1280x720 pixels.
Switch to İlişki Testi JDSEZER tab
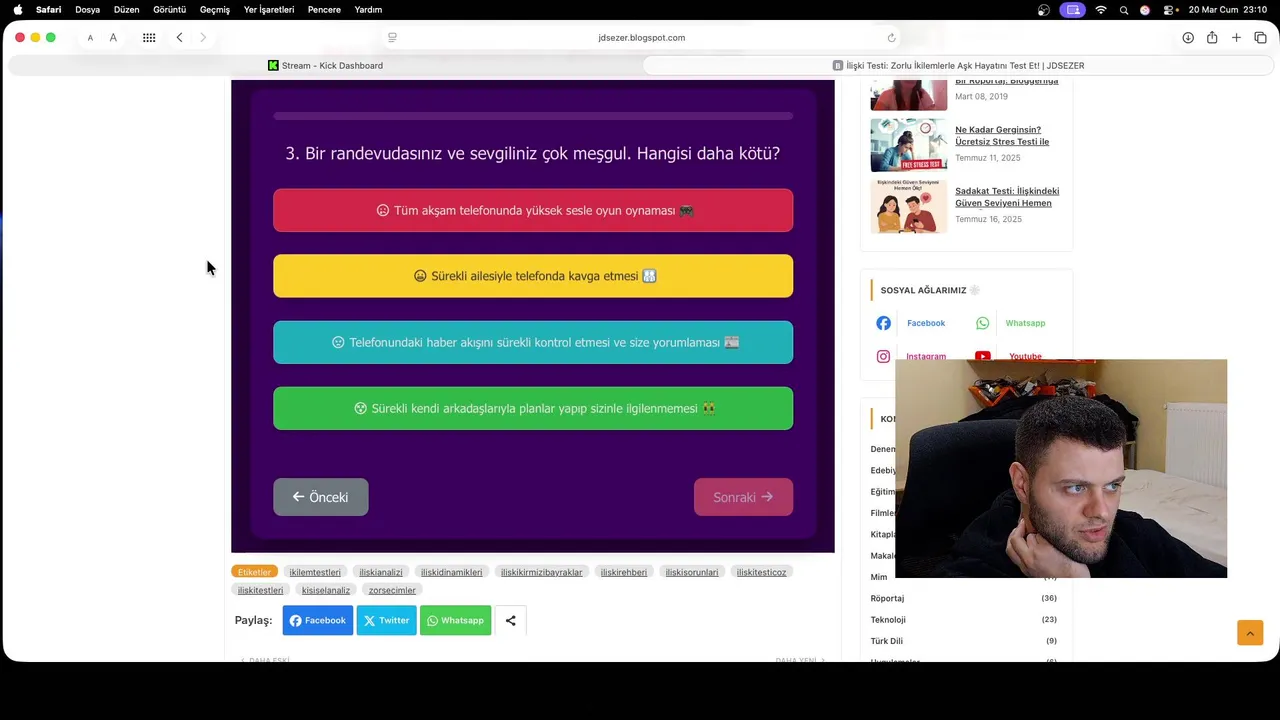click(958, 66)
